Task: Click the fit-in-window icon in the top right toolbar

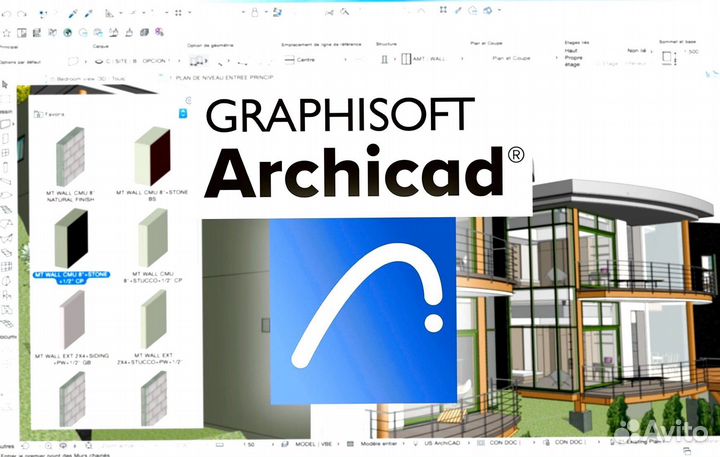Action: [x=443, y=10]
